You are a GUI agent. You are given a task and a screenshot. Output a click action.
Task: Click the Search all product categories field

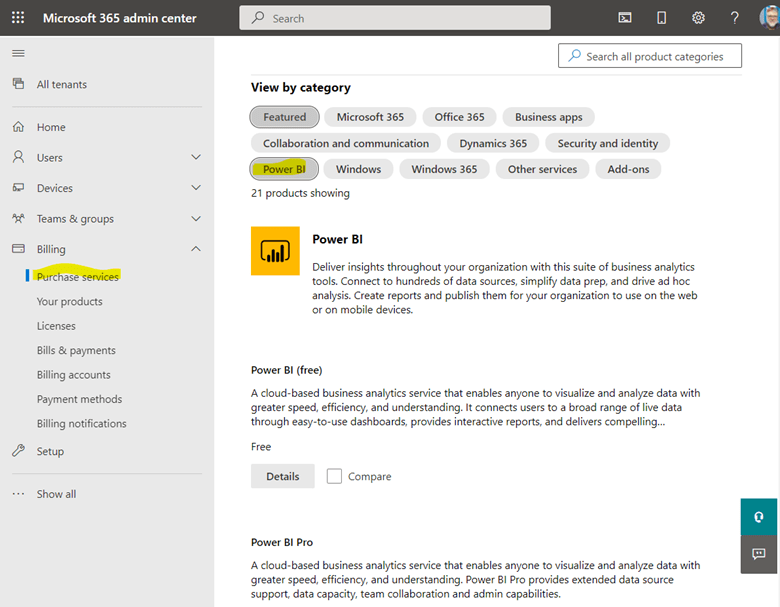tap(650, 56)
